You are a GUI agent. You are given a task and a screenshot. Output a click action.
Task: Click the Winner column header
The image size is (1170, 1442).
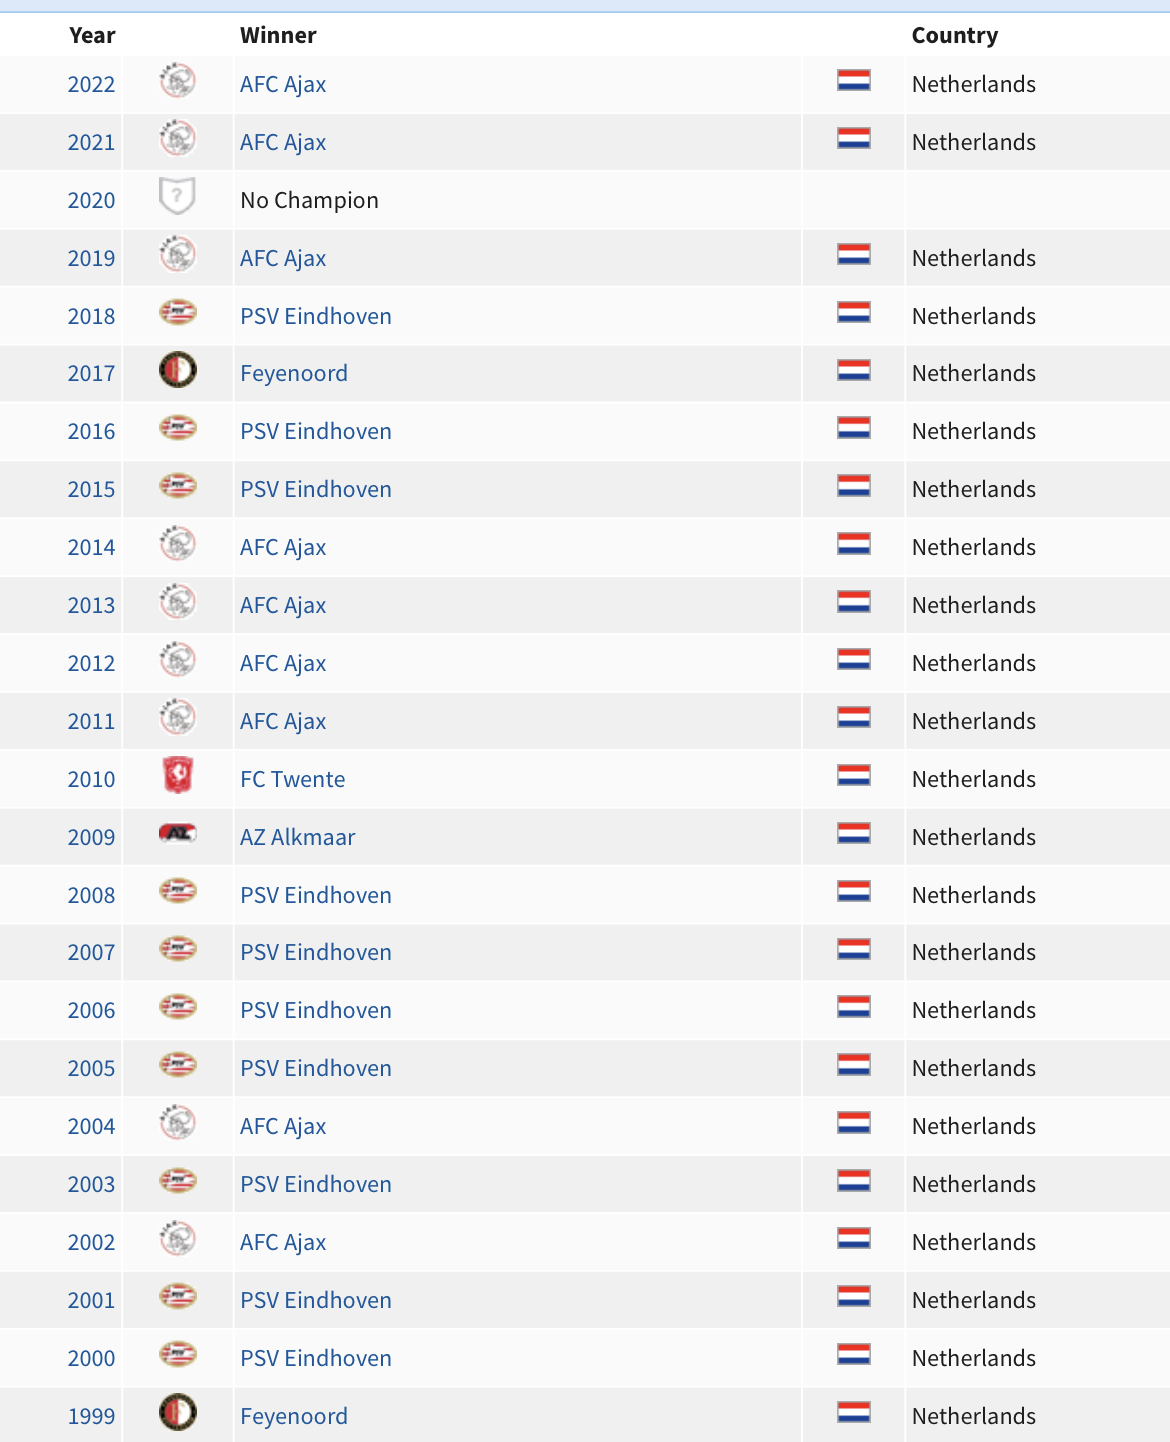click(x=278, y=35)
